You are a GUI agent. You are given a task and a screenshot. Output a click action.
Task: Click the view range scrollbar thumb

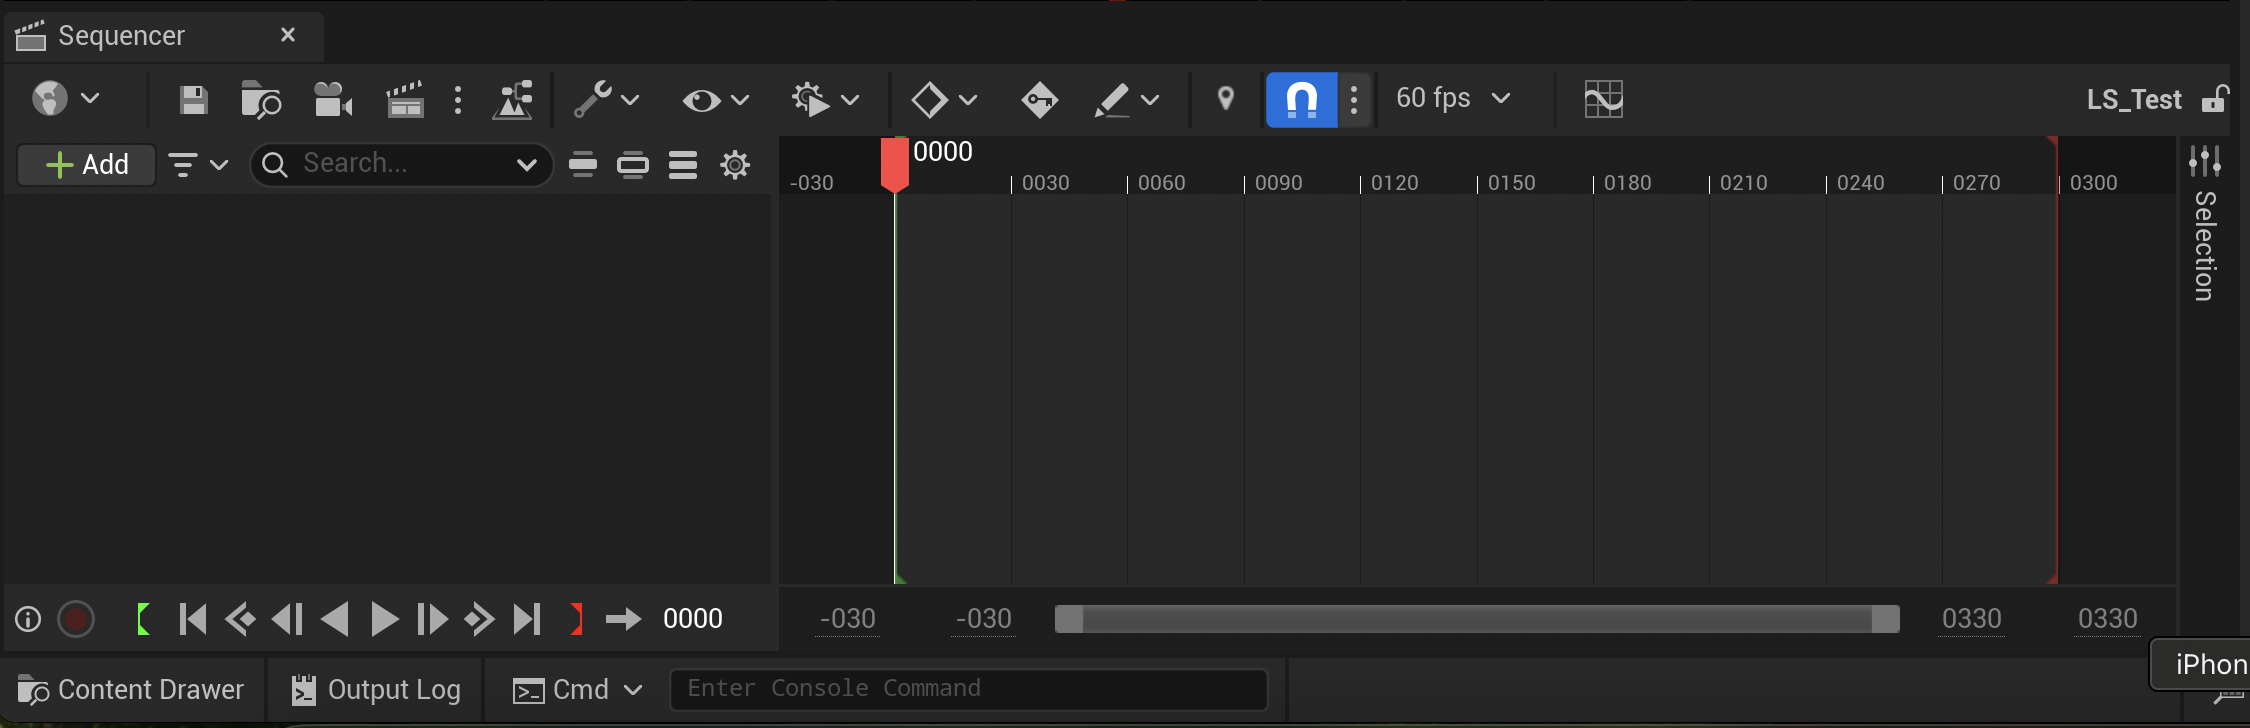click(1477, 619)
